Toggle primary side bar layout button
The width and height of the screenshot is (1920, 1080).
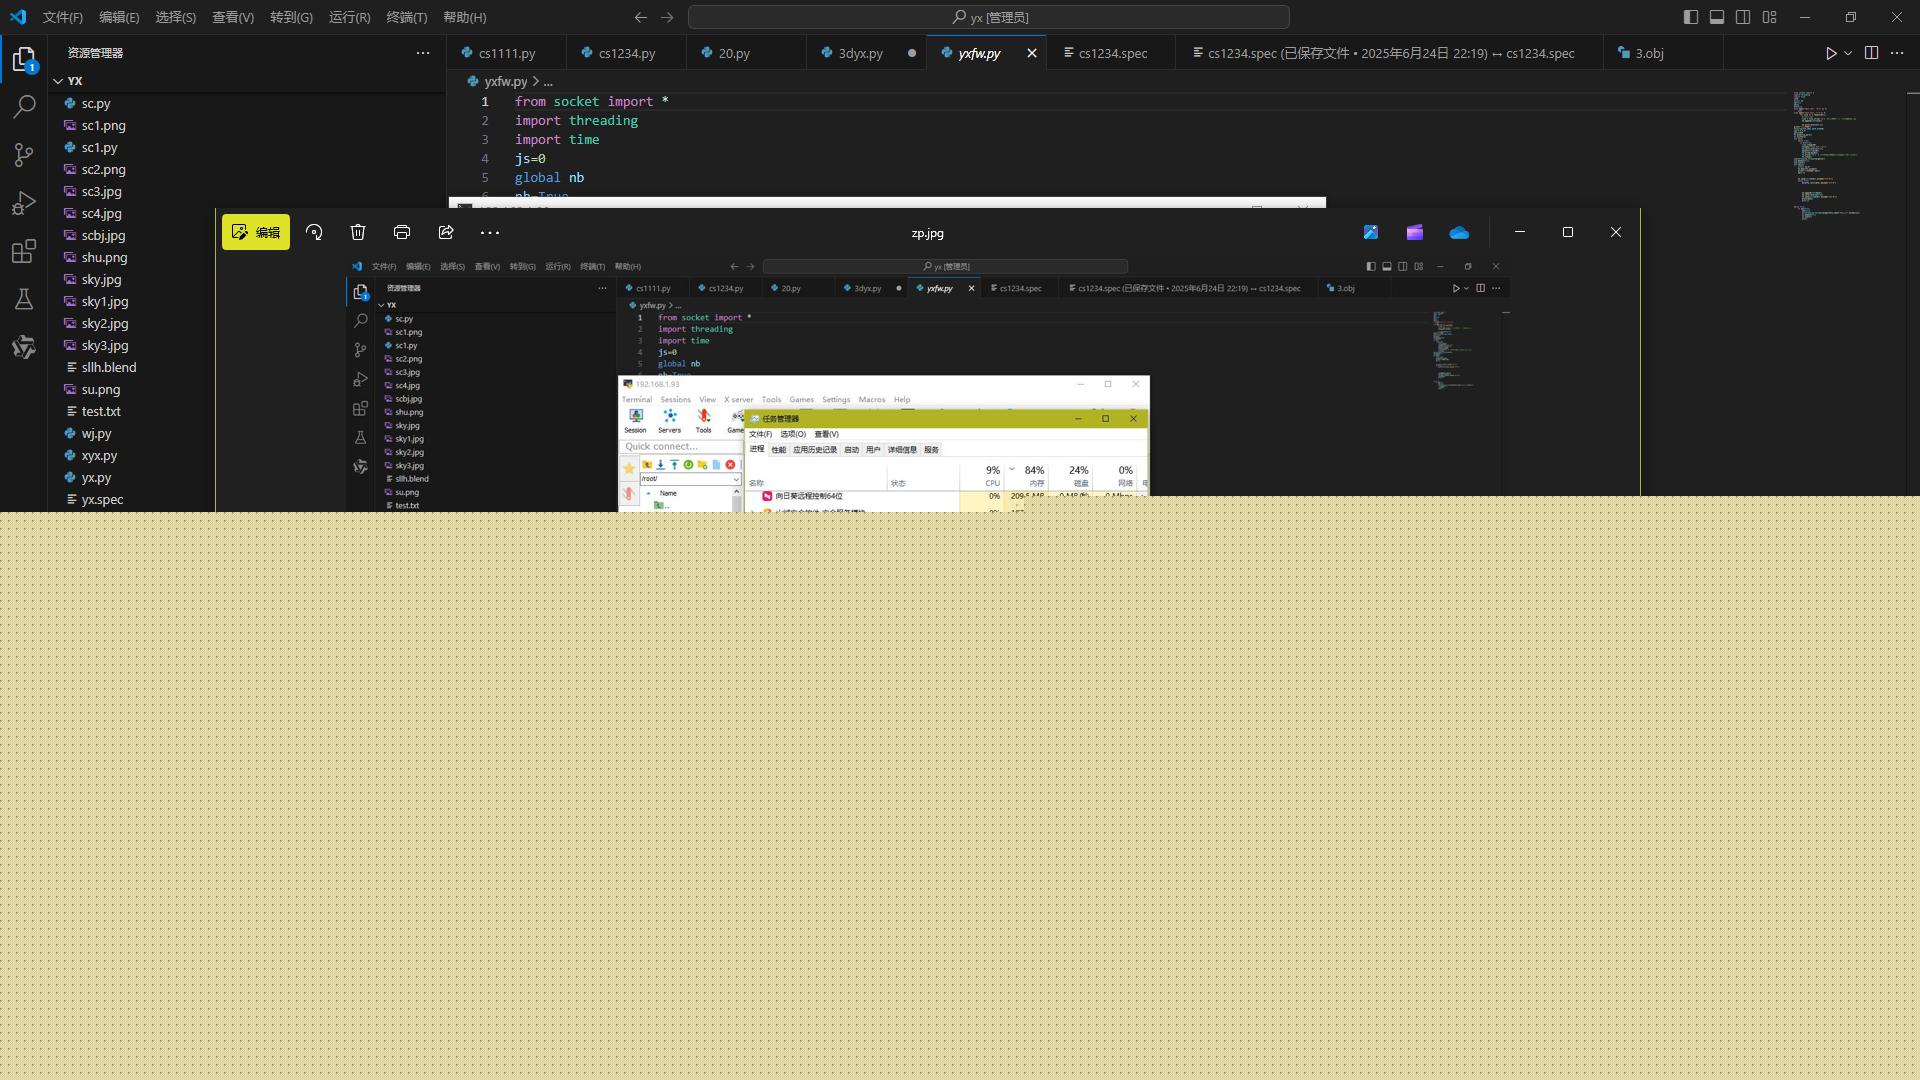pyautogui.click(x=1690, y=17)
